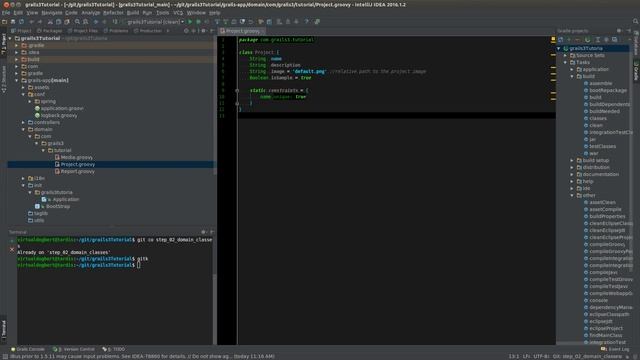Image resolution: width=640 pixels, height=360 pixels.
Task: Click the UTF-8 encoding status bar entry
Action: [541, 356]
